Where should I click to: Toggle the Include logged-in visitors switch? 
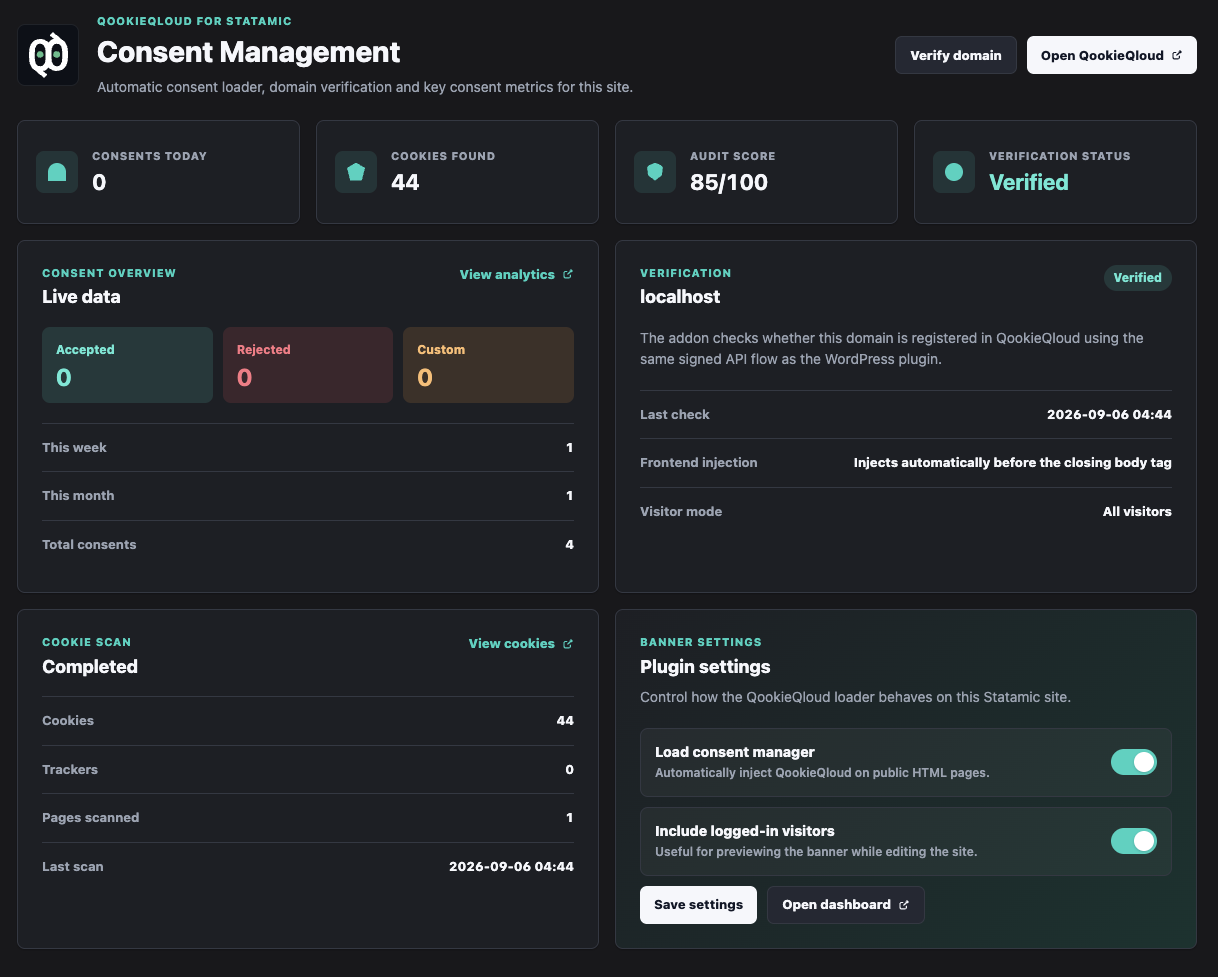(1134, 841)
